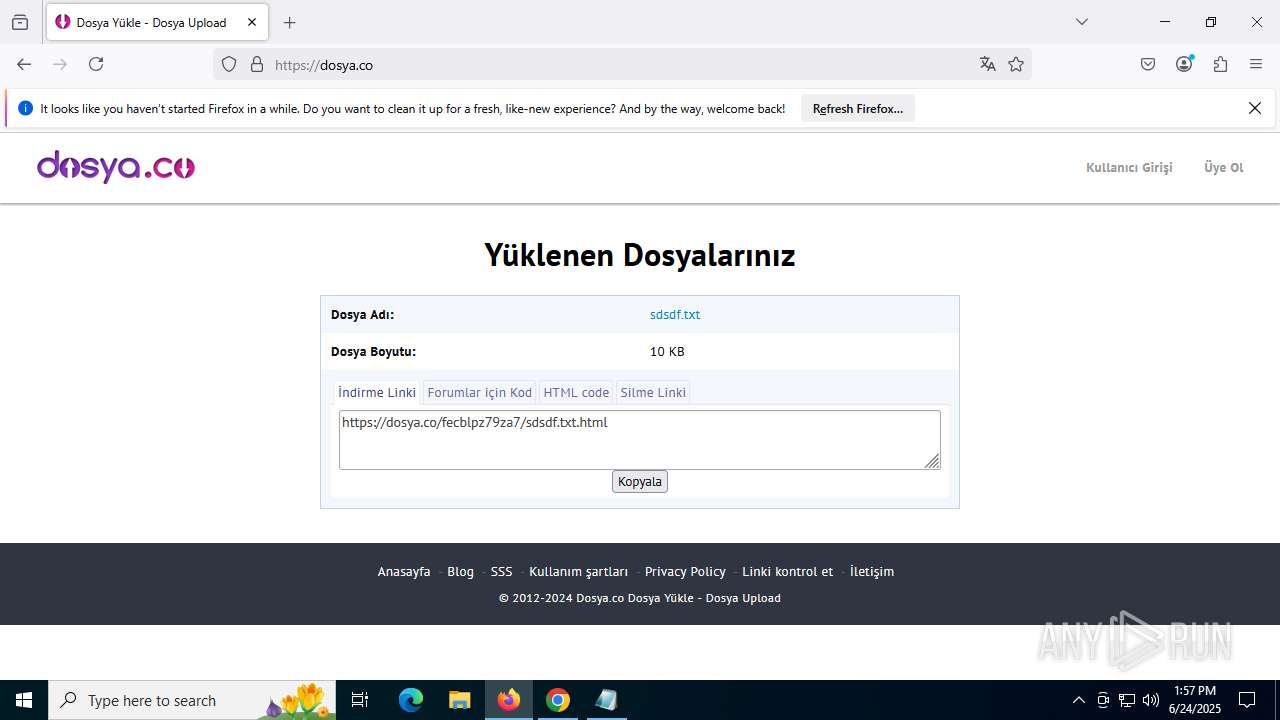Click the Kopyala copy button

[640, 481]
